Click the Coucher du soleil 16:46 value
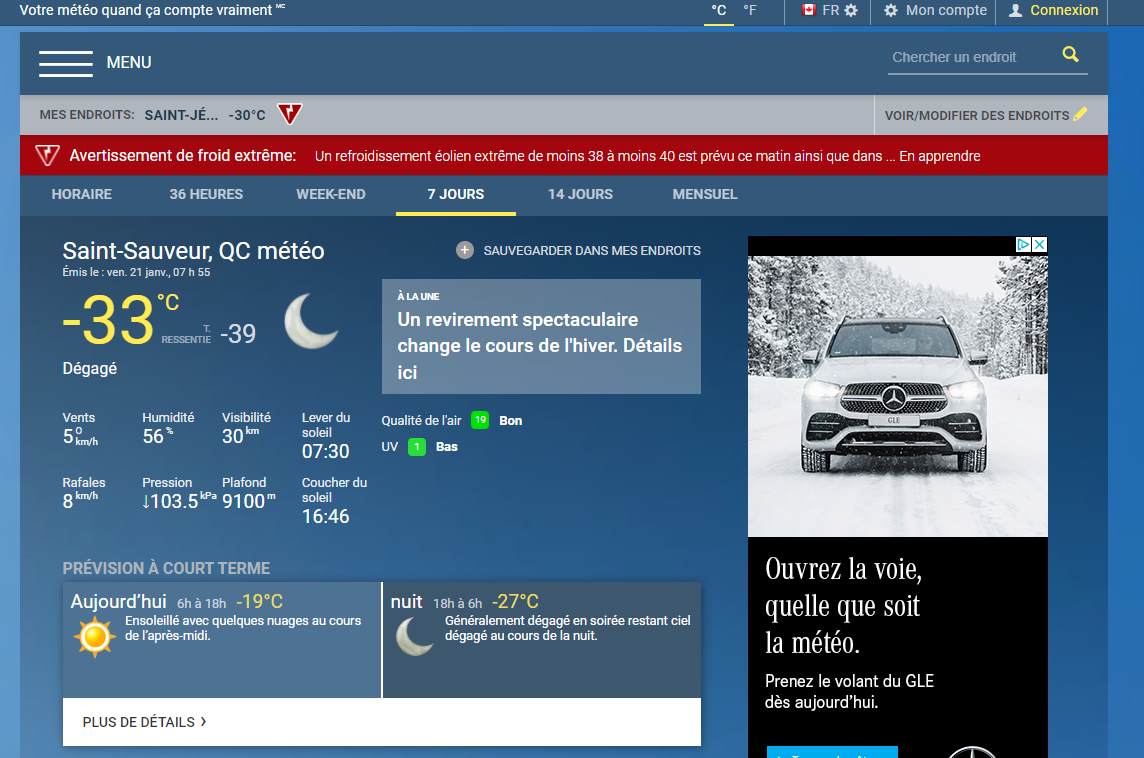 325,517
